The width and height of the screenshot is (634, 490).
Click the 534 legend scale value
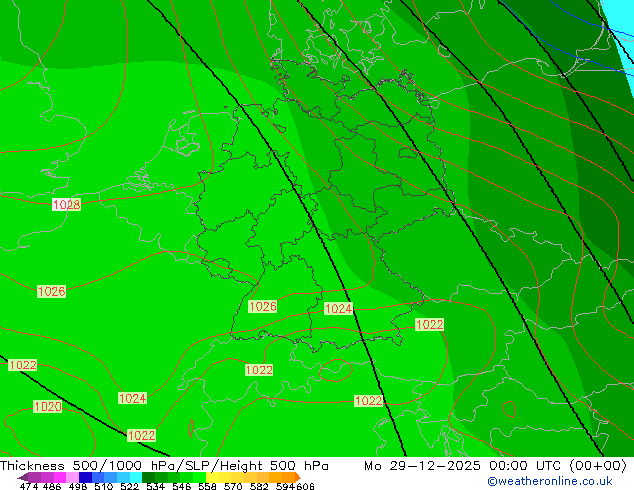point(155,486)
